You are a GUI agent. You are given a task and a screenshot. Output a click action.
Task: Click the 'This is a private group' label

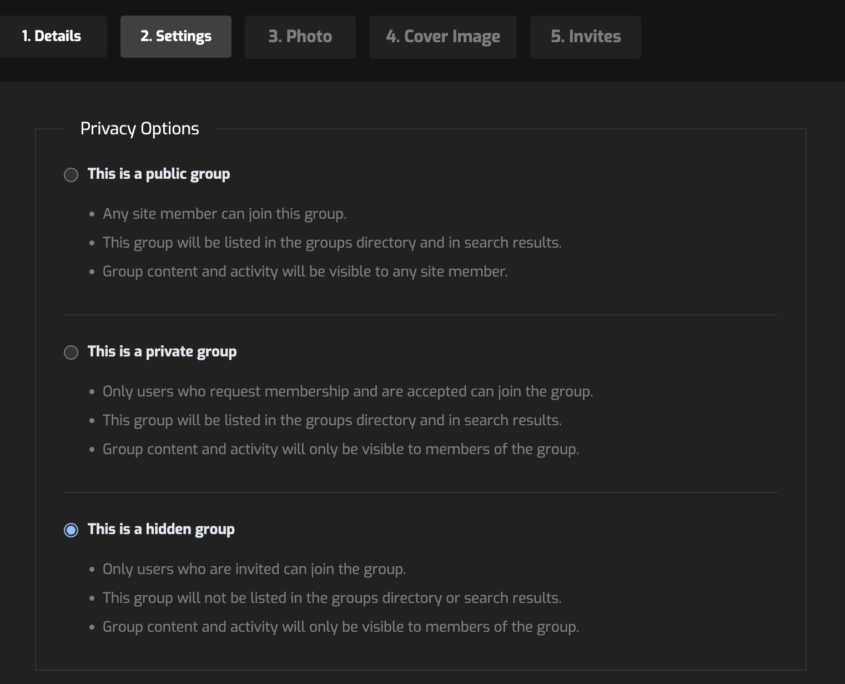(x=162, y=352)
